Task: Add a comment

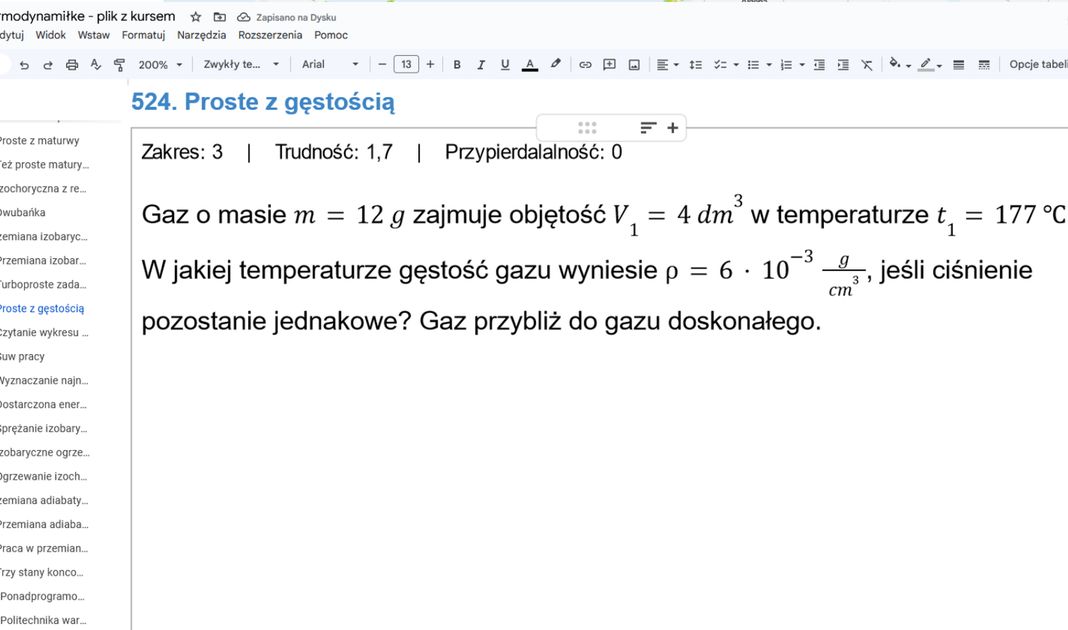Action: (609, 64)
